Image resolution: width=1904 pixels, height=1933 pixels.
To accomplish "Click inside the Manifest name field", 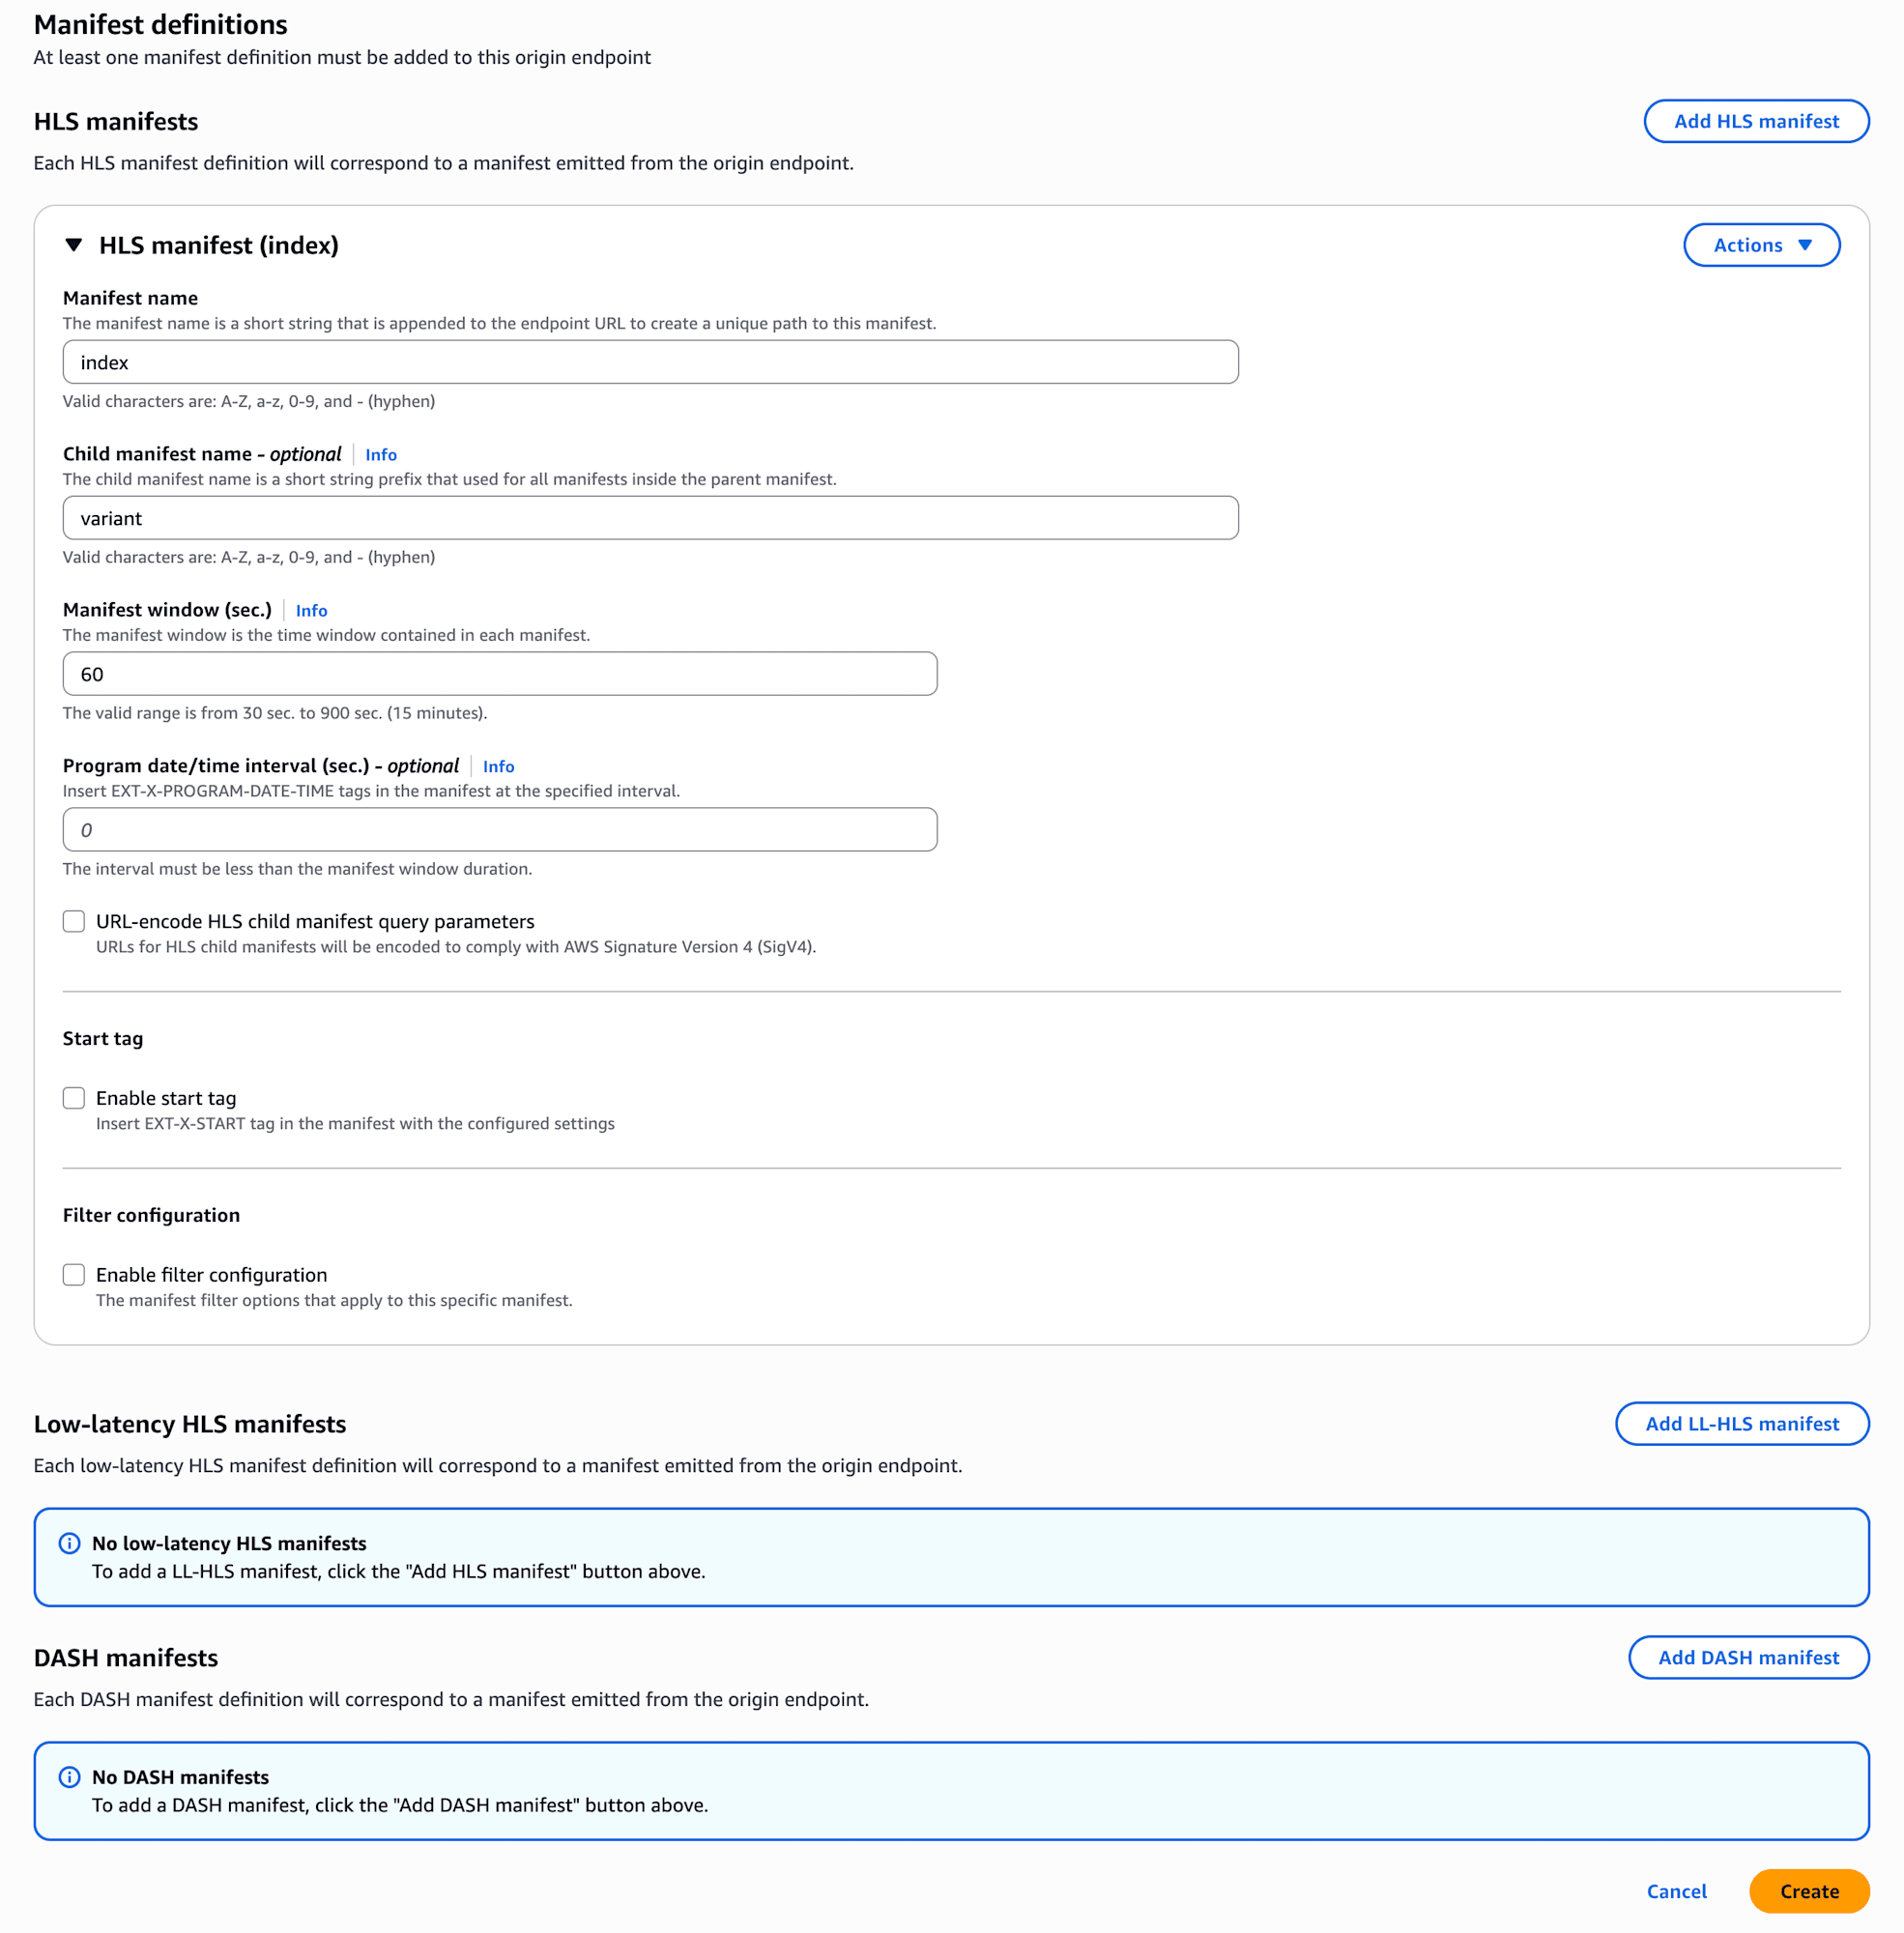I will tap(650, 362).
